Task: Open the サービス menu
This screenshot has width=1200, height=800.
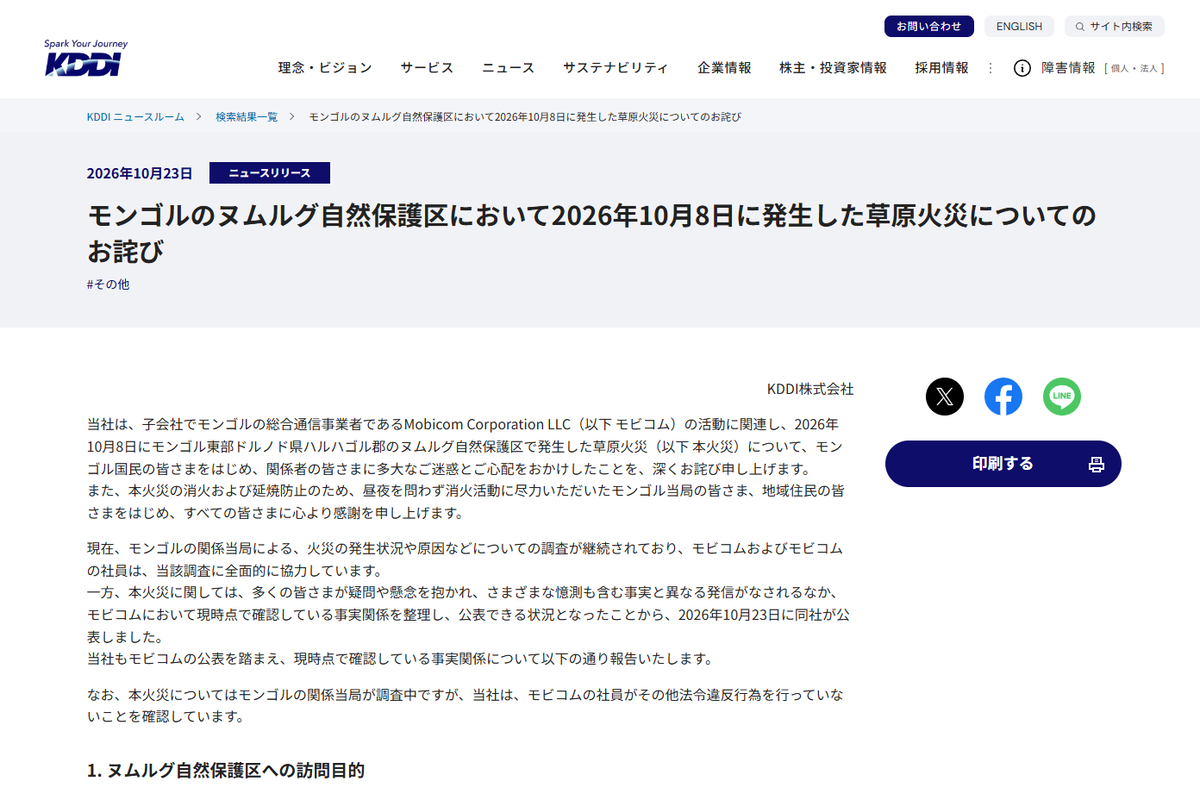Action: click(x=427, y=68)
